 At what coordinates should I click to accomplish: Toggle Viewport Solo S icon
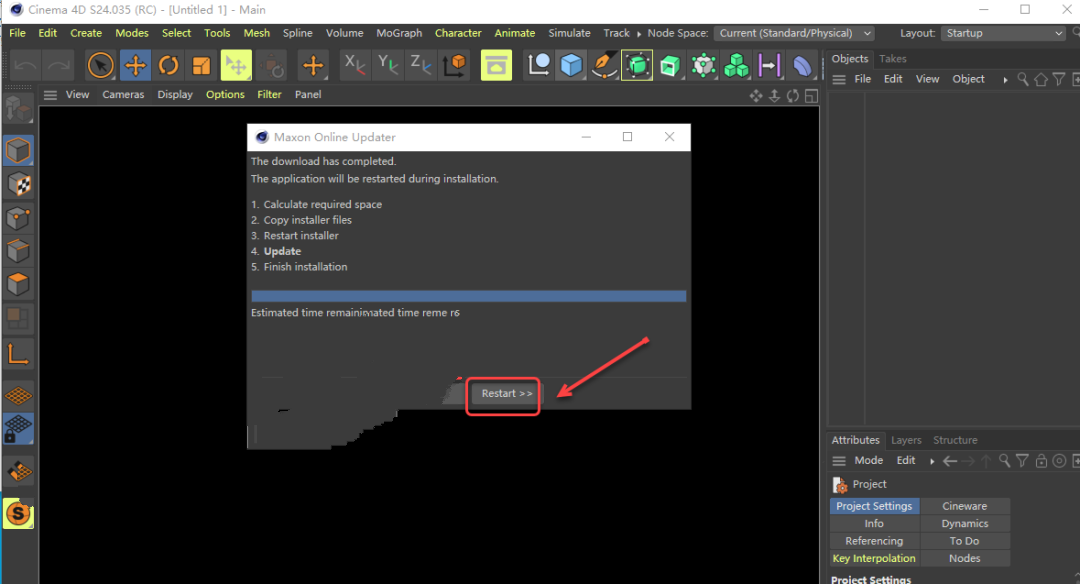click(x=18, y=514)
